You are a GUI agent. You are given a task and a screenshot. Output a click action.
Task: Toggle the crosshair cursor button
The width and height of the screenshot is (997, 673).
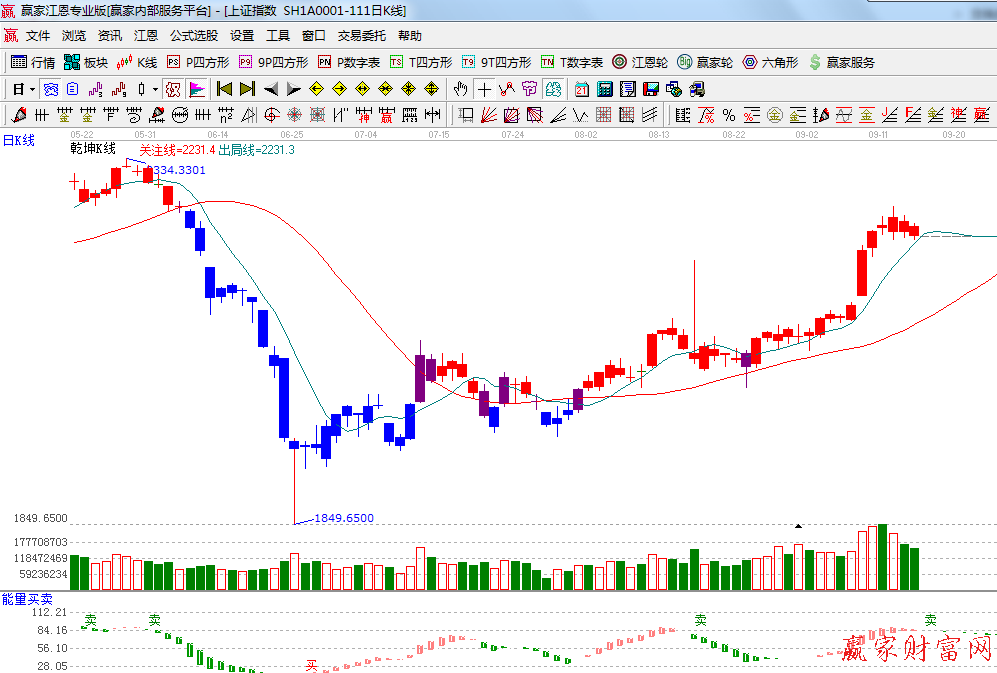click(484, 89)
